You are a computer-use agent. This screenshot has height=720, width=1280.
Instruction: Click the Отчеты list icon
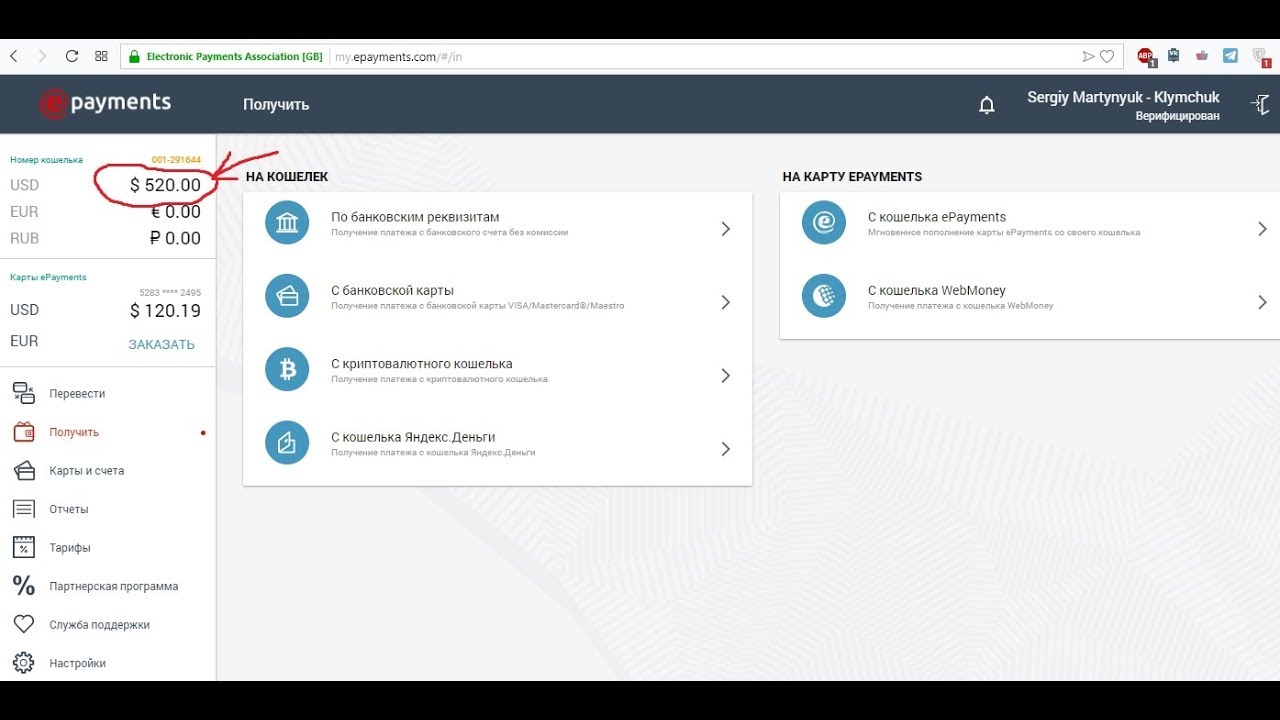pos(24,509)
